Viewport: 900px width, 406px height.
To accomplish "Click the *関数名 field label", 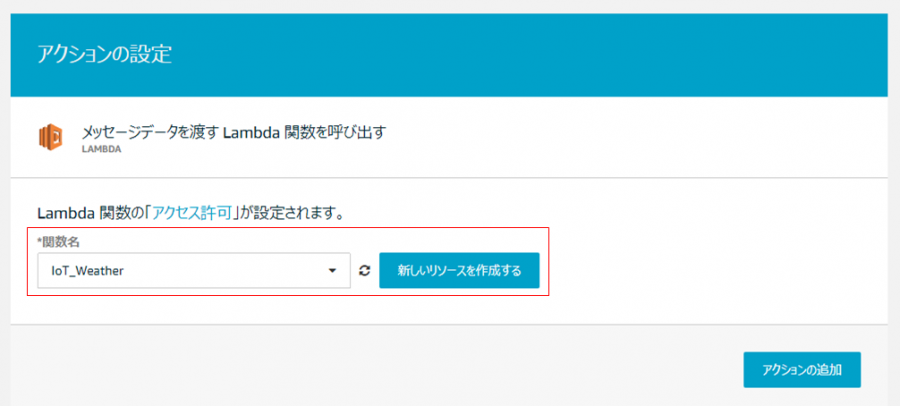I will (x=58, y=242).
